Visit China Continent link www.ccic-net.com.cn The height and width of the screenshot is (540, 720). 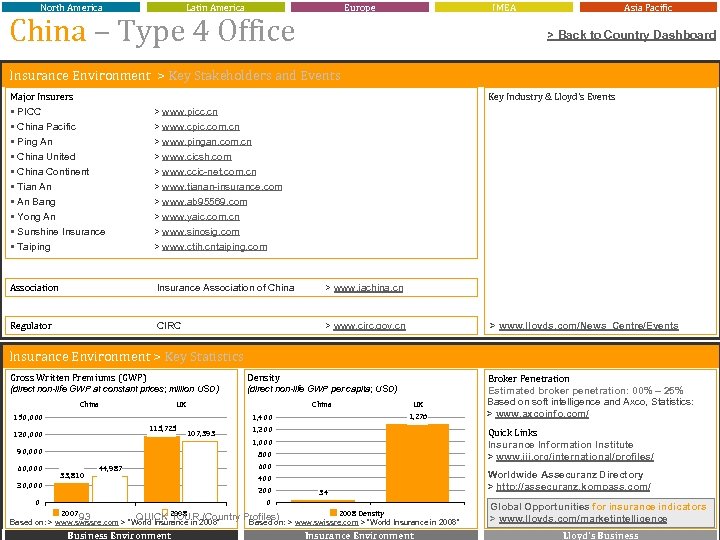pyautogui.click(x=209, y=172)
